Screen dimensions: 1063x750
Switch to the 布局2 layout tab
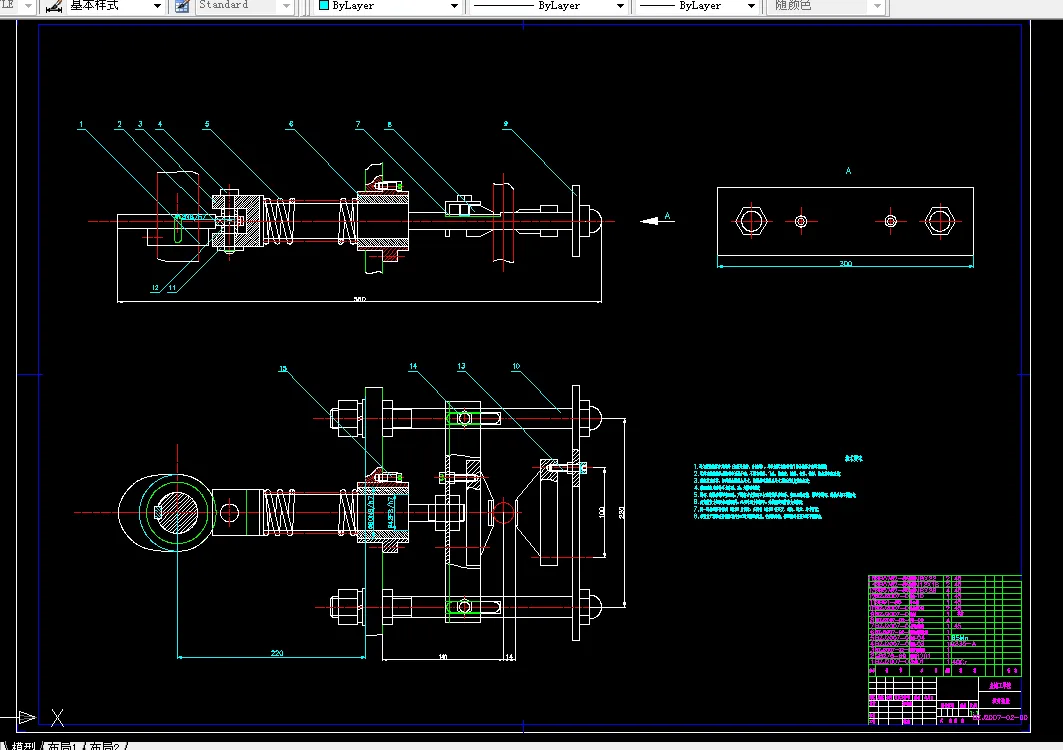coord(105,746)
